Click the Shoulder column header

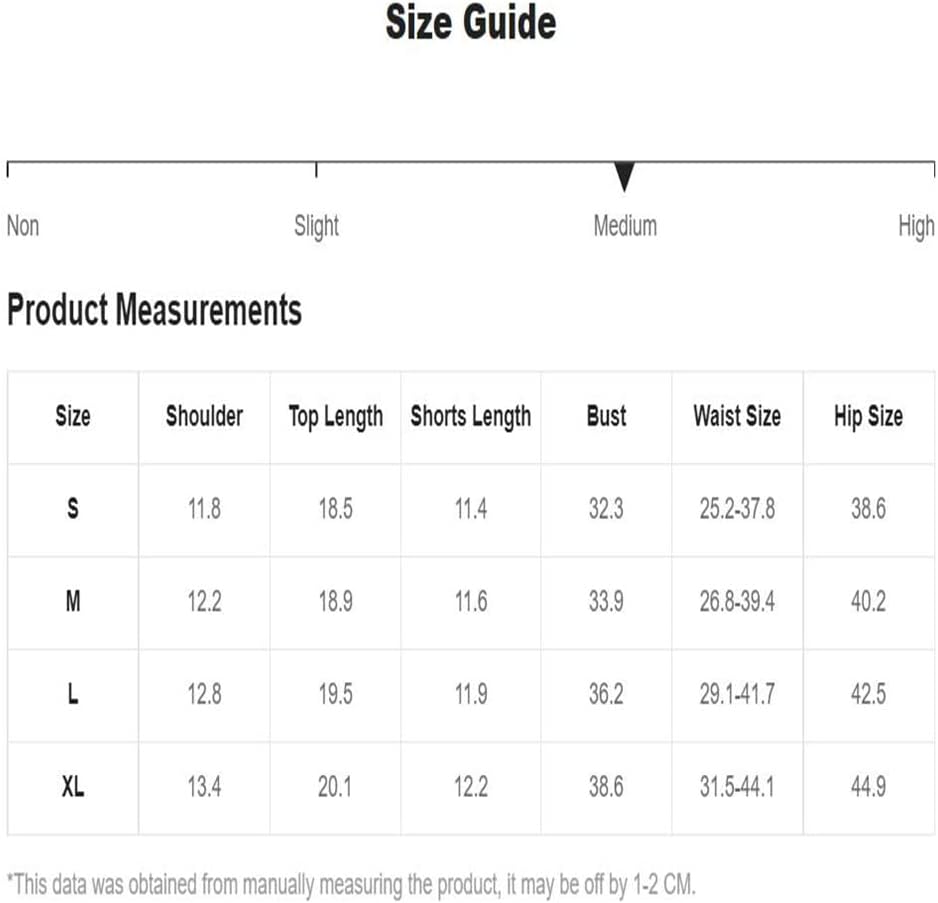204,416
